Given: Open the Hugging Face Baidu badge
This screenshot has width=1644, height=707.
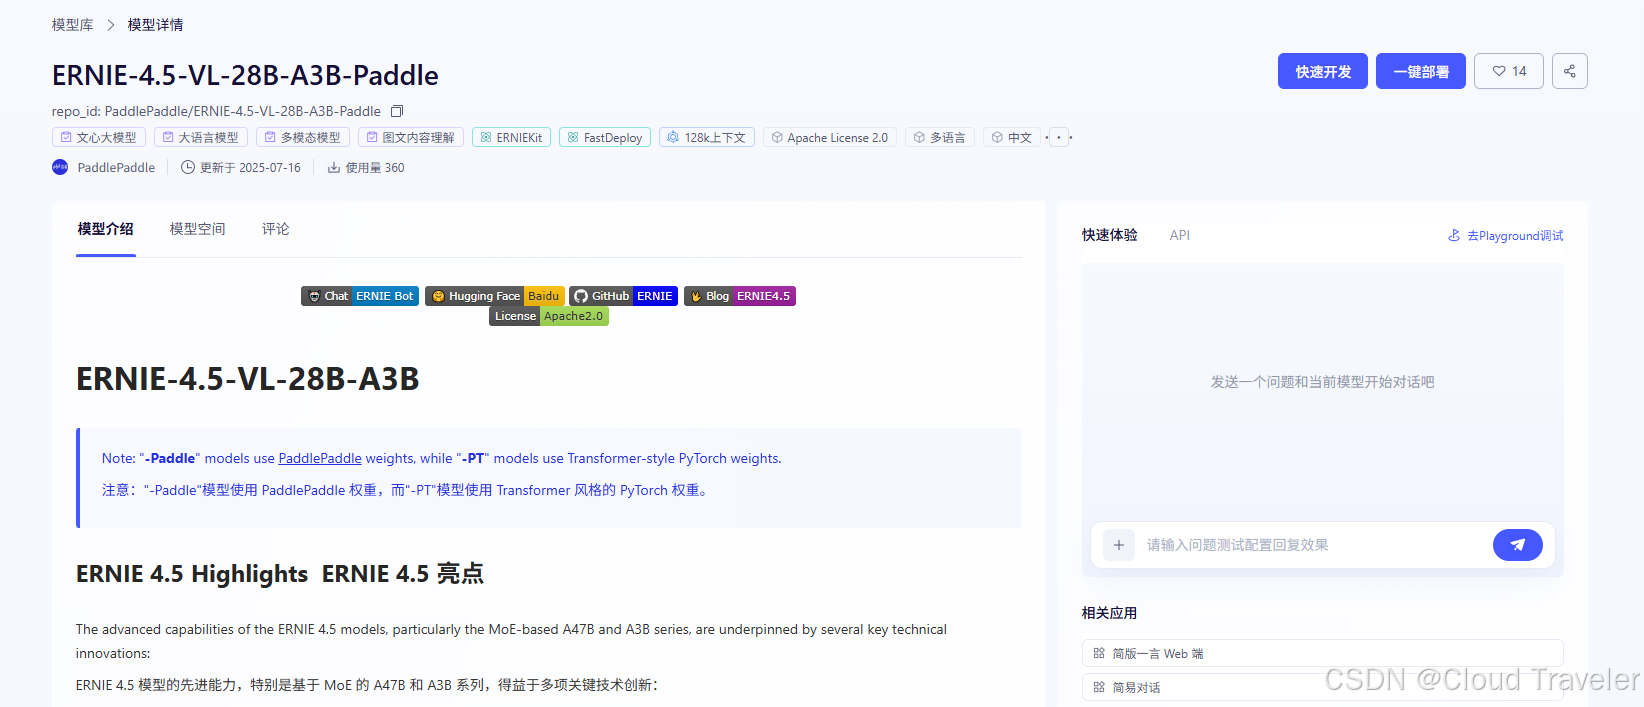Looking at the screenshot, I should click(495, 296).
